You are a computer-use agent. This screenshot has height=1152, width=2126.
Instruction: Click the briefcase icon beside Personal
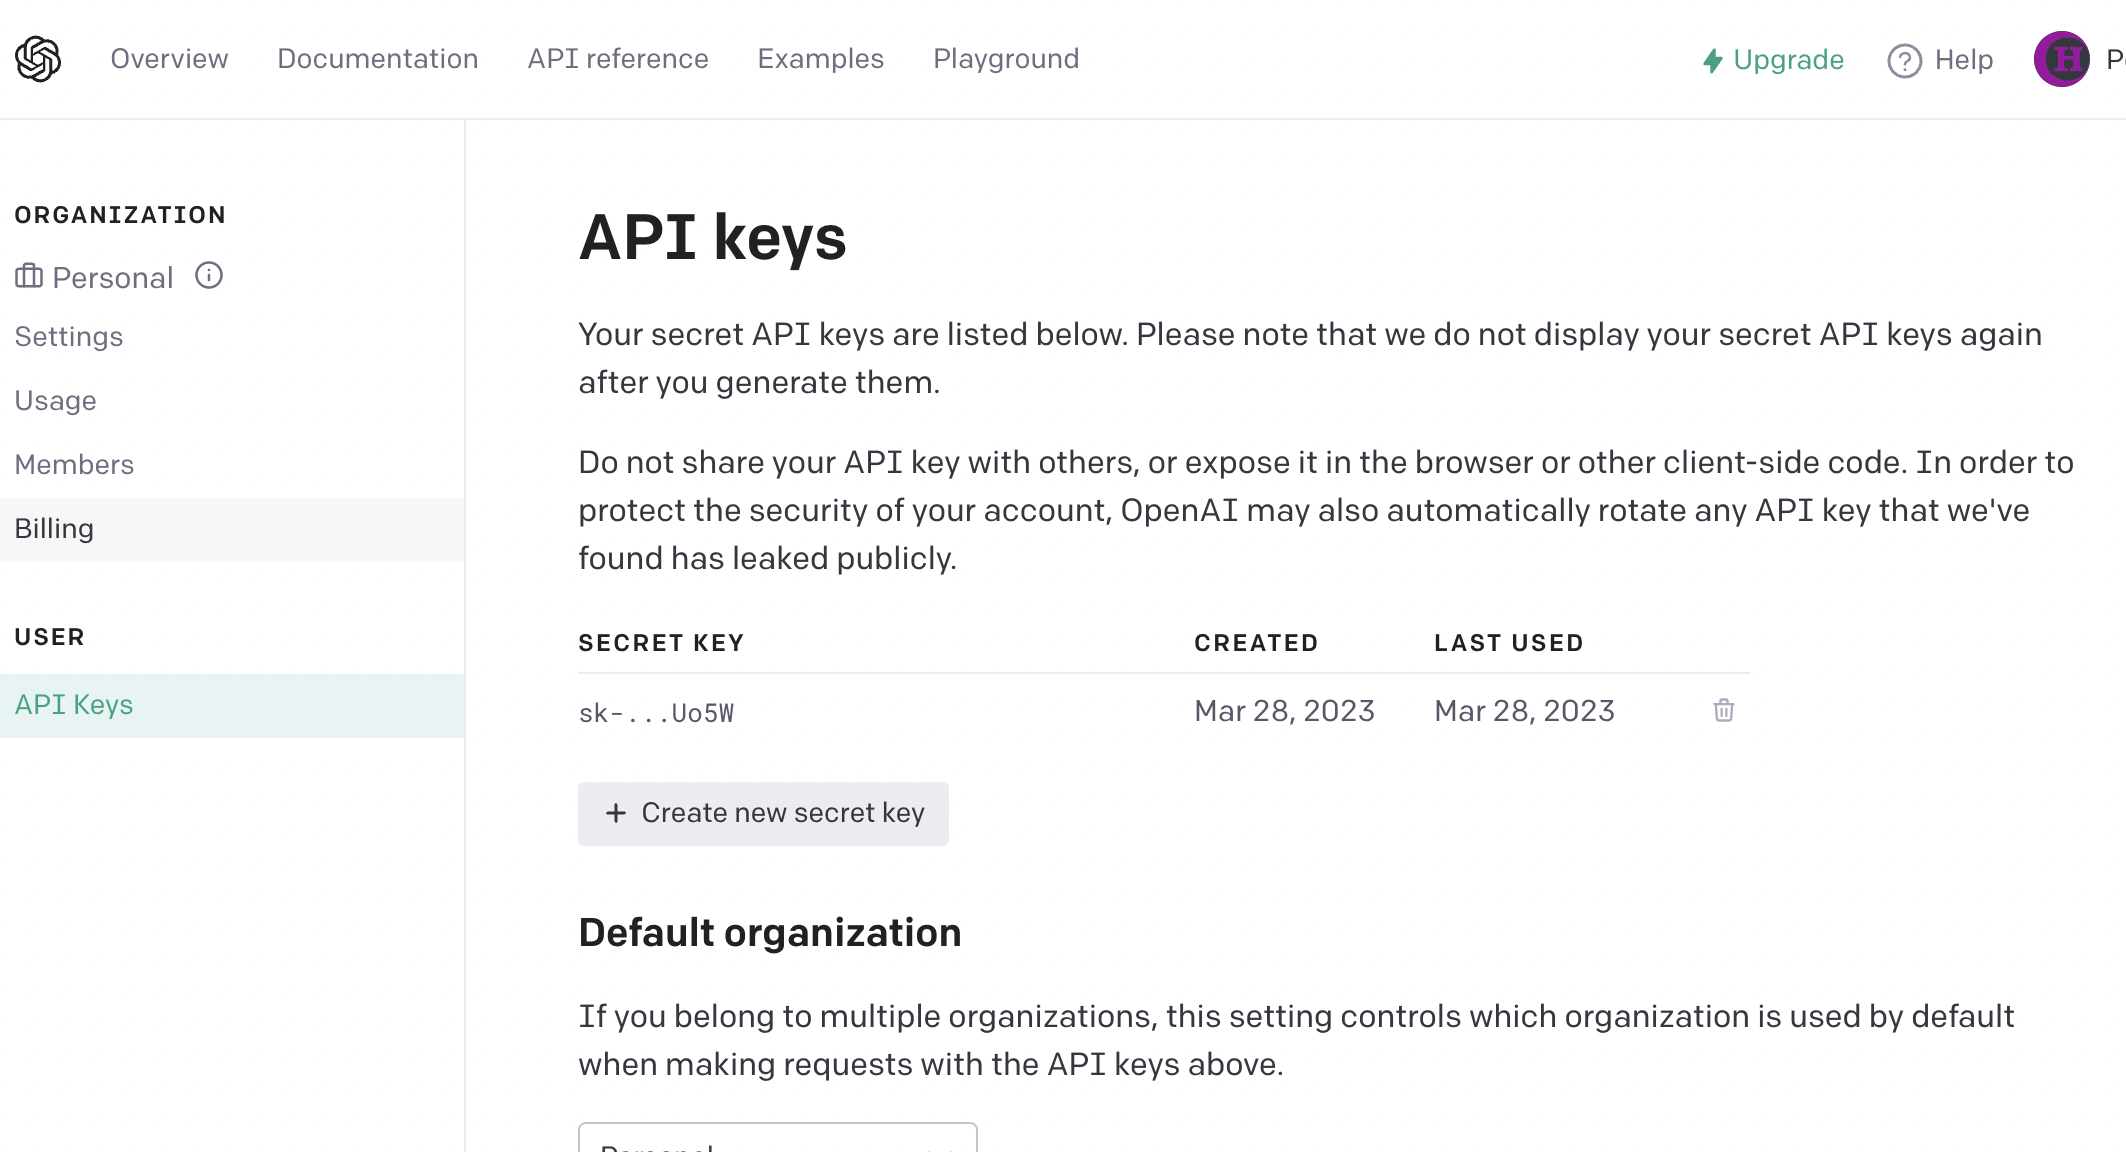pos(28,276)
